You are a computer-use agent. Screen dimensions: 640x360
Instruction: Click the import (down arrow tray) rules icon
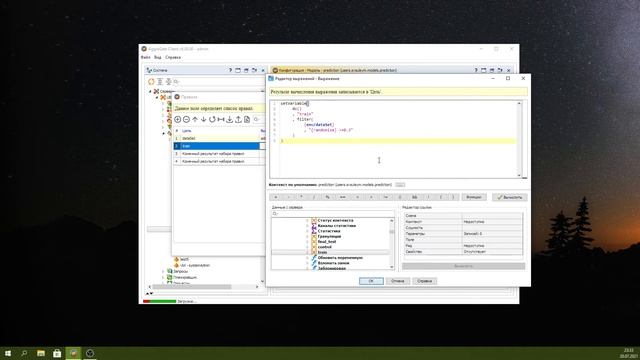click(229, 119)
